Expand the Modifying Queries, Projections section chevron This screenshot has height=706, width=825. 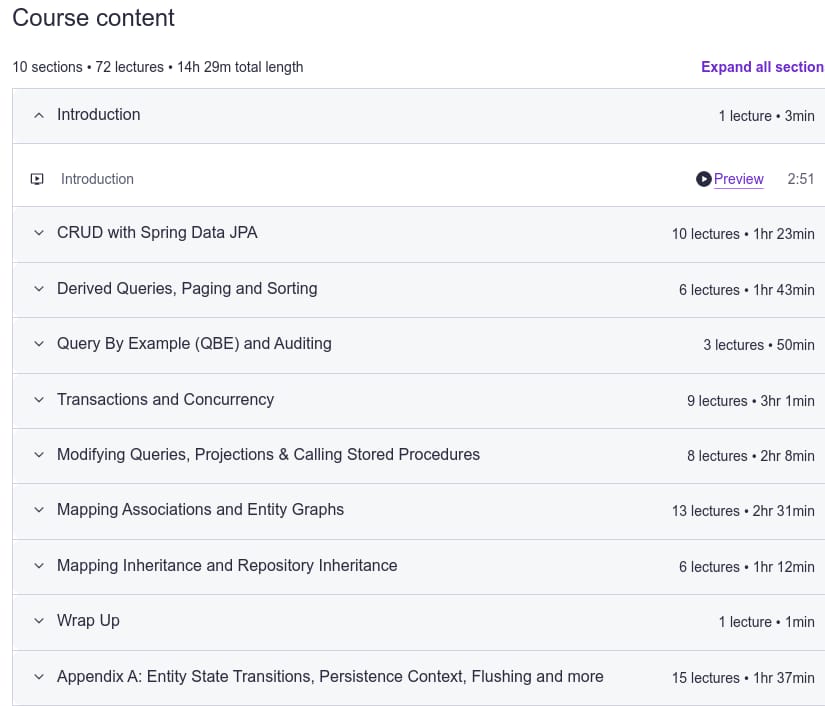pos(39,455)
